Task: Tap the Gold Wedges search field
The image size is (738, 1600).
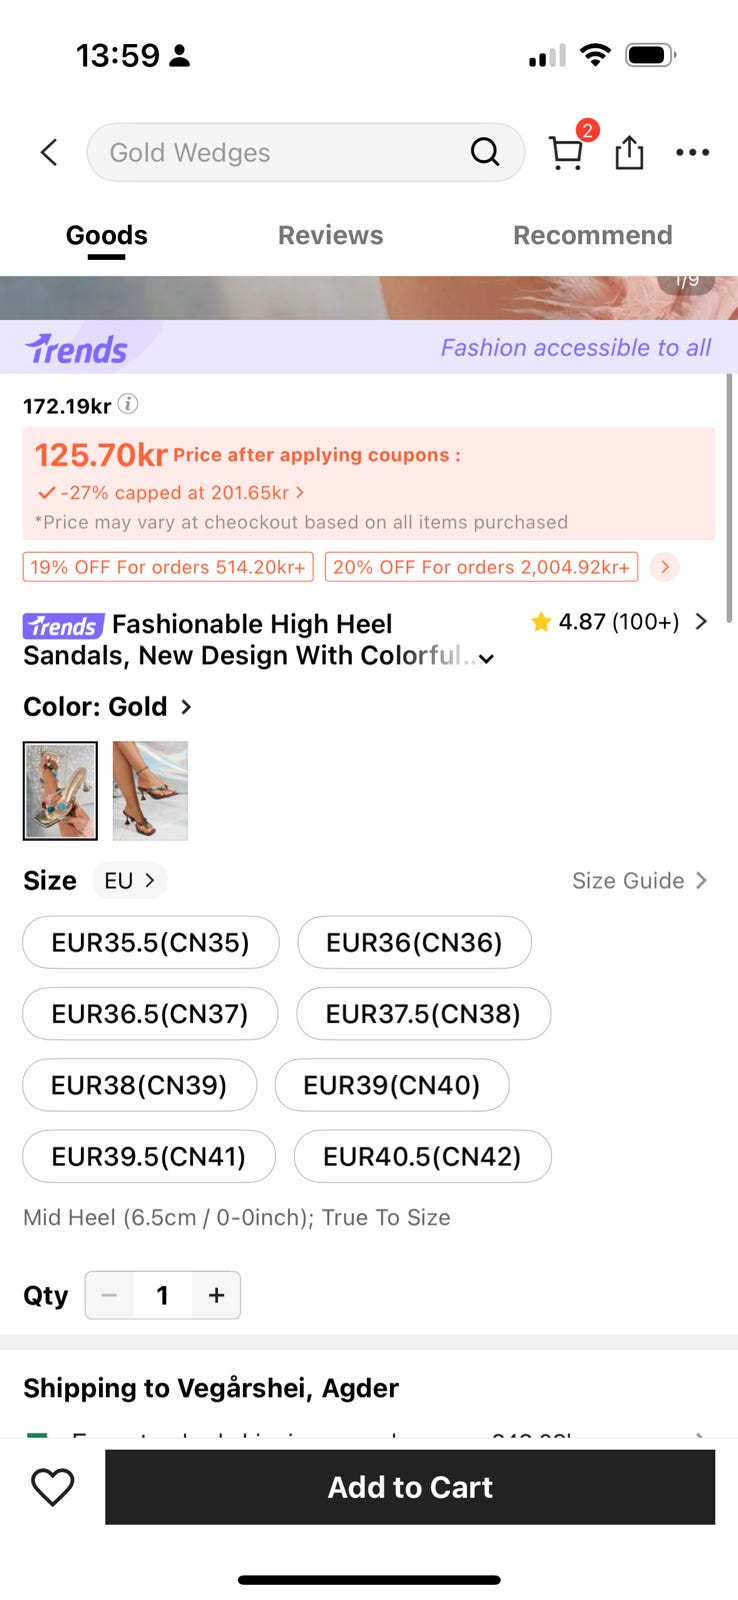Action: [280, 152]
